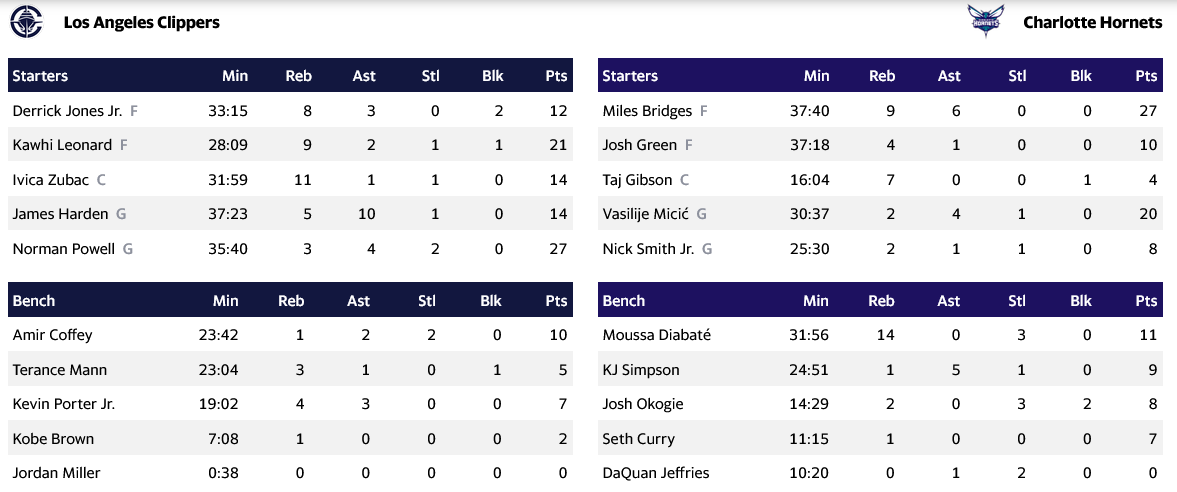Viewport: 1177px width, 492px height.
Task: Click the Clippers starters Reb column header
Action: coord(298,76)
